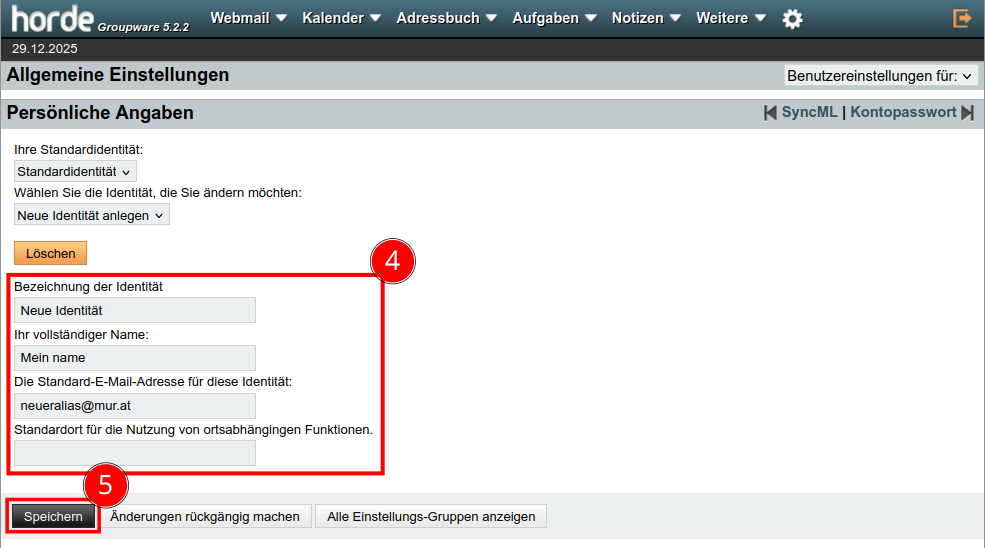Image resolution: width=985 pixels, height=548 pixels.
Task: Expand the Standardidentität dropdown
Action: coord(75,172)
